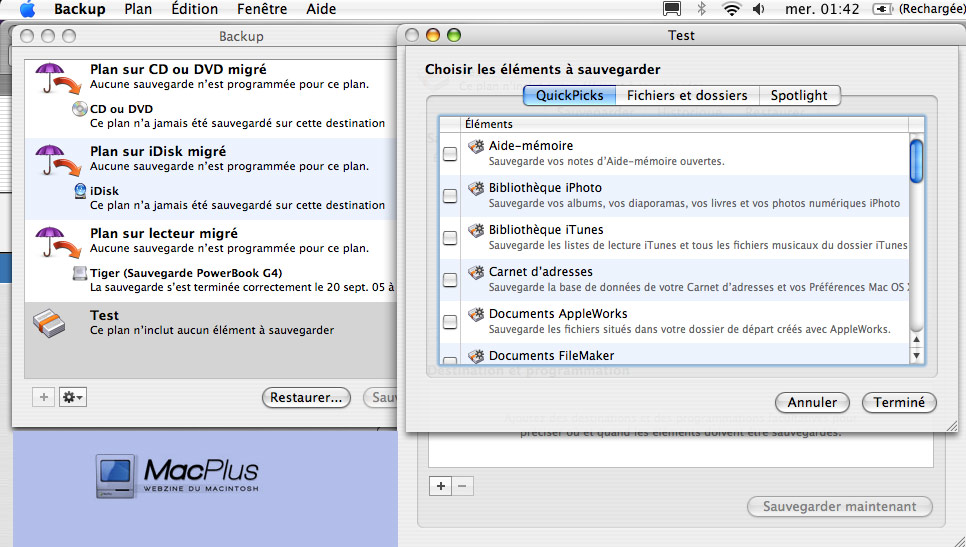Click the Carnet d'adresses QuickPick icon

coord(476,272)
